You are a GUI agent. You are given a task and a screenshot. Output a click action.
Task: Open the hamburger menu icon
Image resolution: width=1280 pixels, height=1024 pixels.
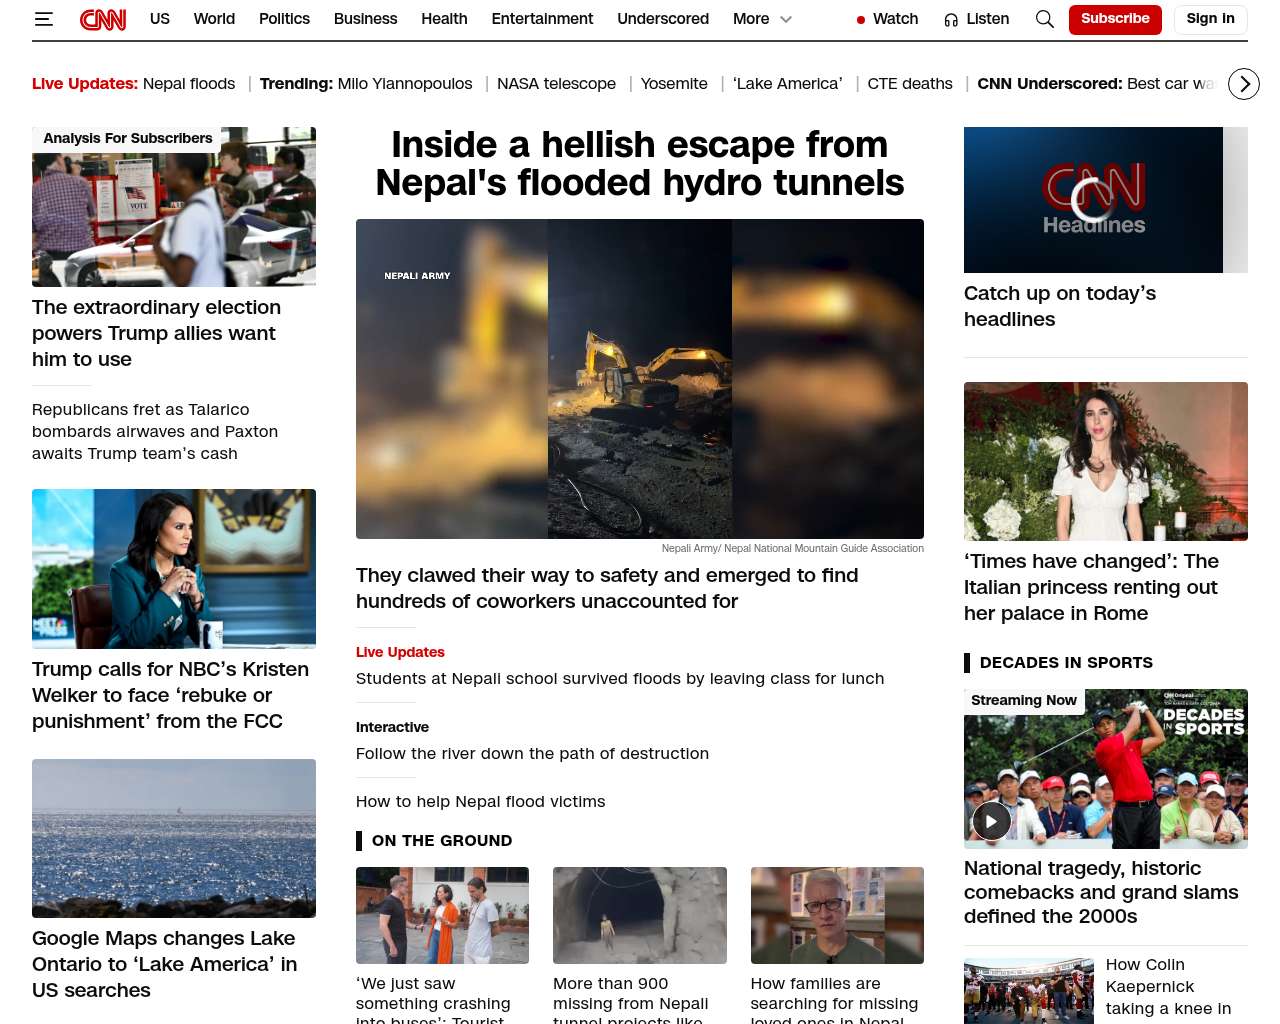[x=43, y=19]
